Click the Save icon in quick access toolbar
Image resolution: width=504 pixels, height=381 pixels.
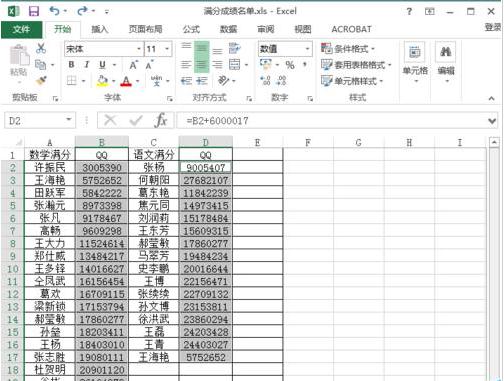tap(34, 12)
